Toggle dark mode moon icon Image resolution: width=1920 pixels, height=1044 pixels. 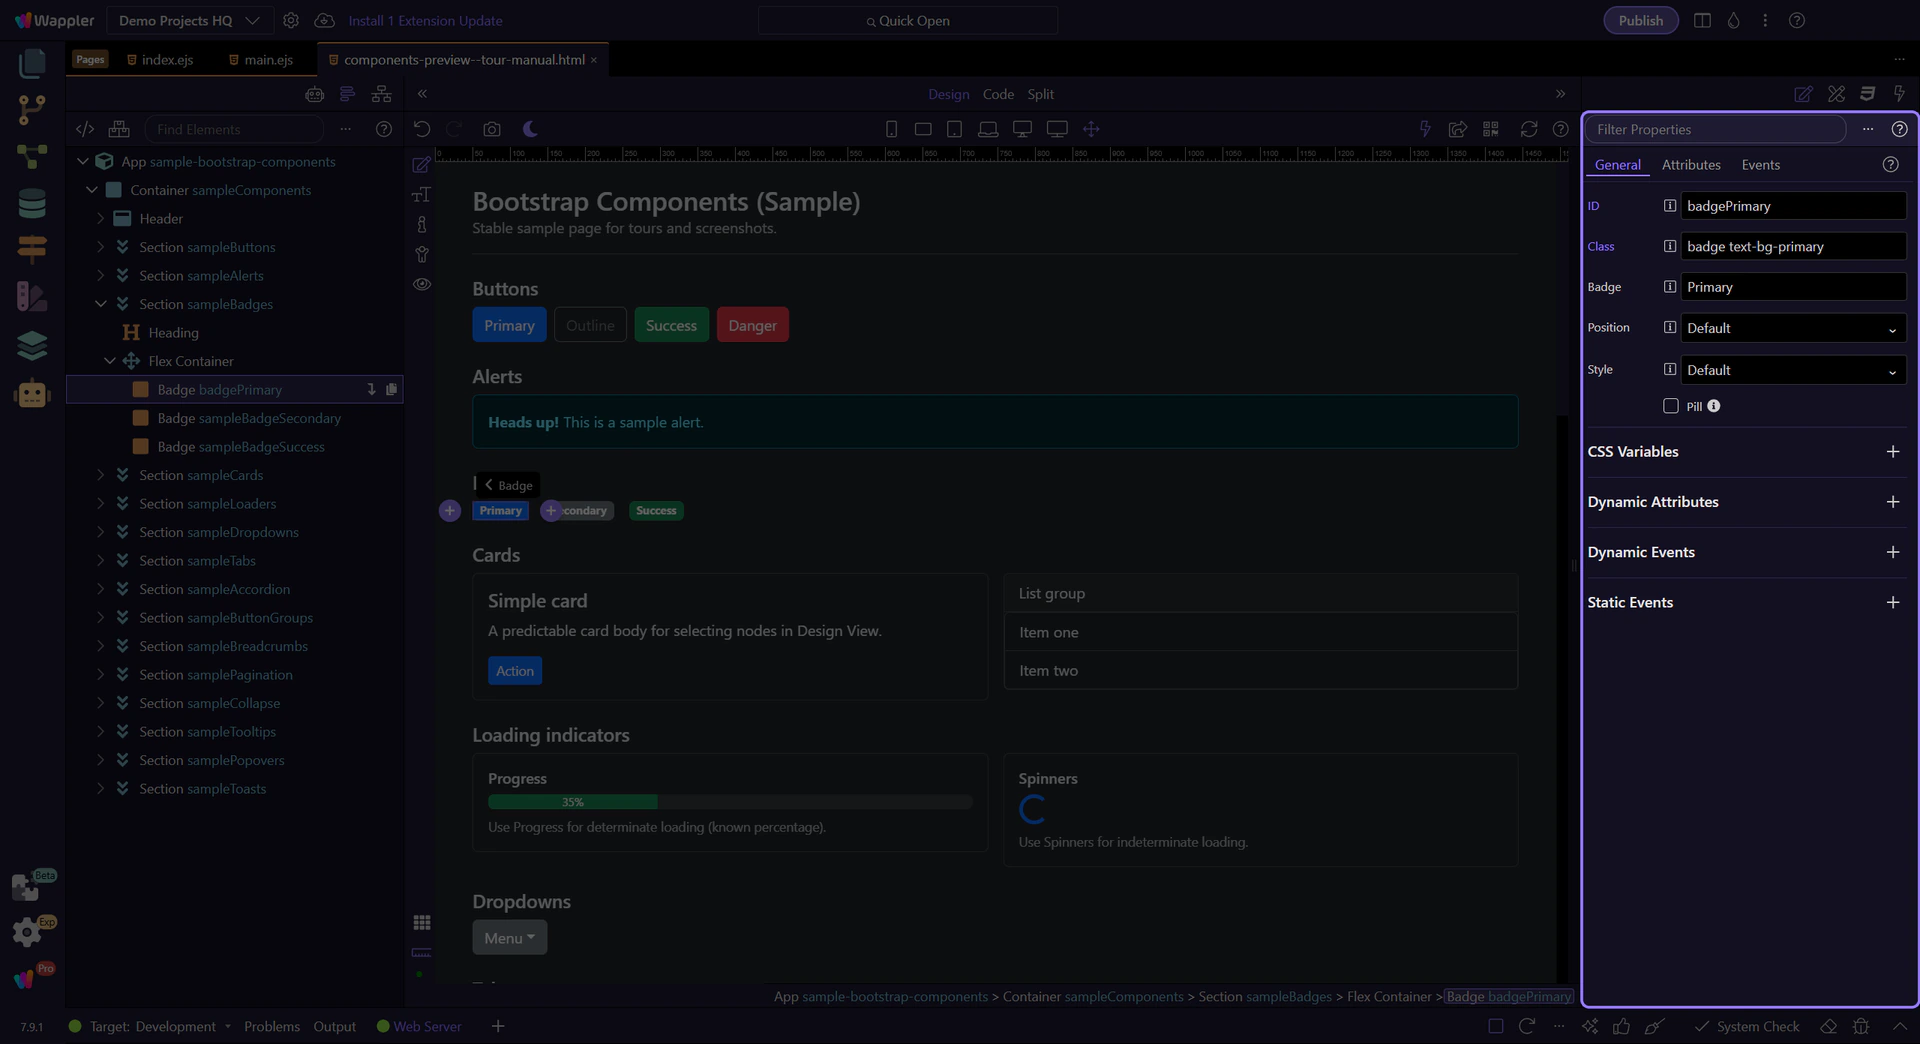point(530,129)
